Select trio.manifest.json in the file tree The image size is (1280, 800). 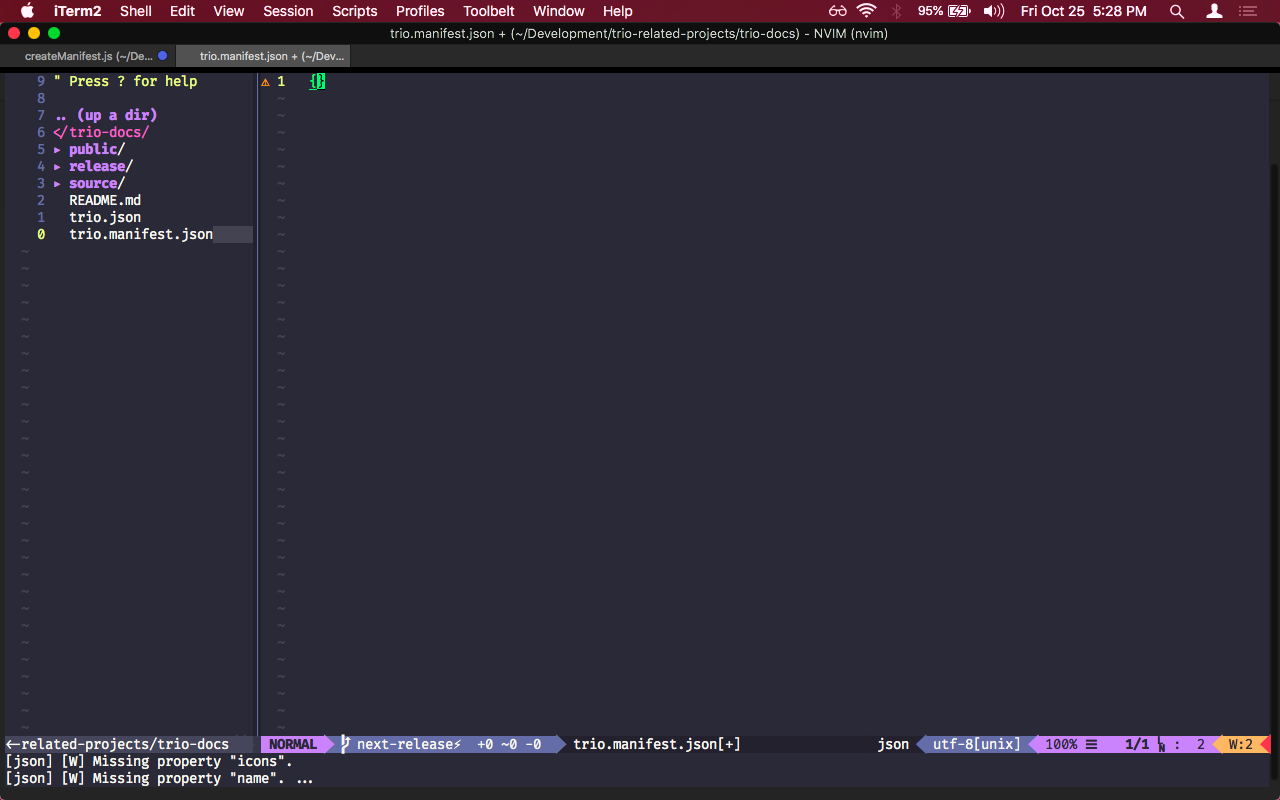(141, 234)
